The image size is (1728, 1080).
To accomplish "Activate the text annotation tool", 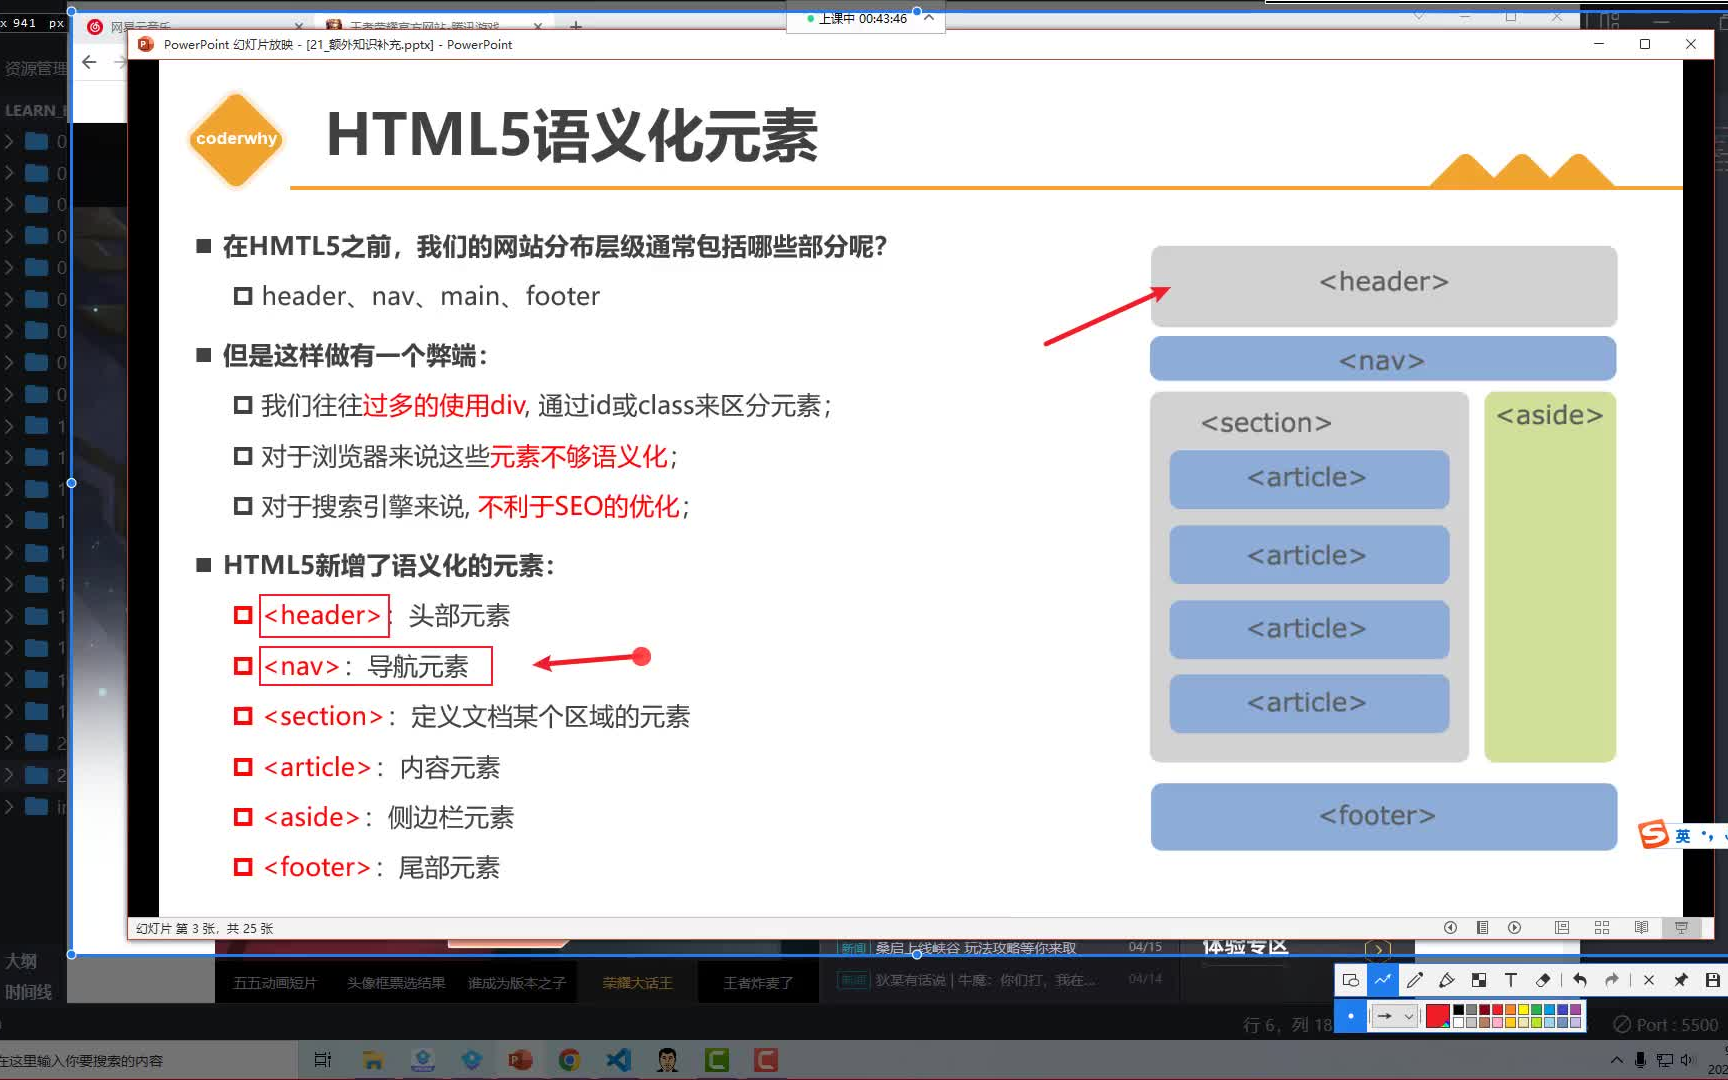I will (x=1510, y=980).
